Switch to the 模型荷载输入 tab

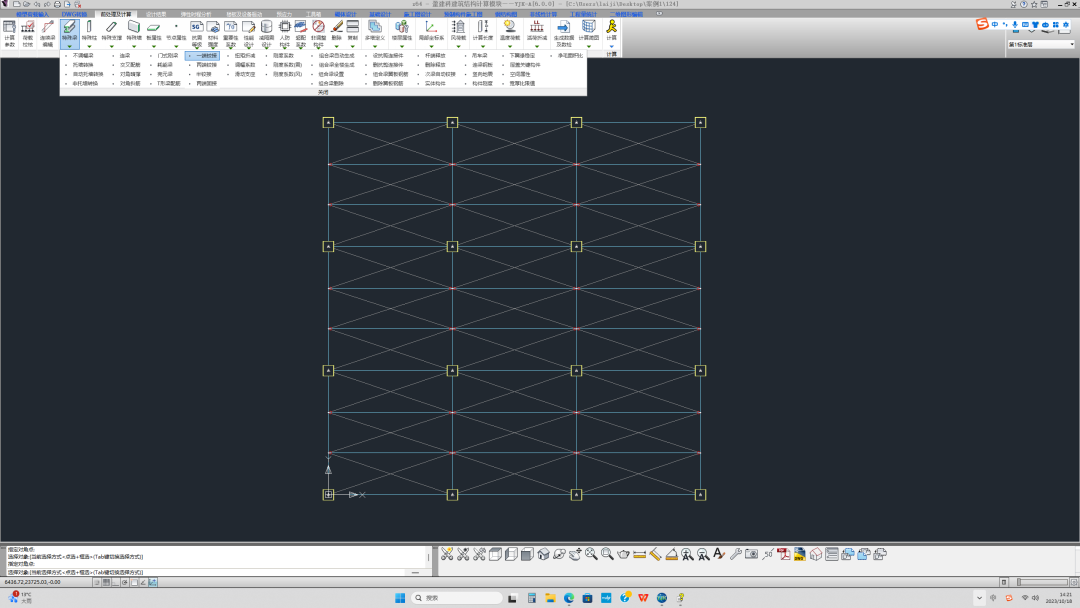(32, 14)
